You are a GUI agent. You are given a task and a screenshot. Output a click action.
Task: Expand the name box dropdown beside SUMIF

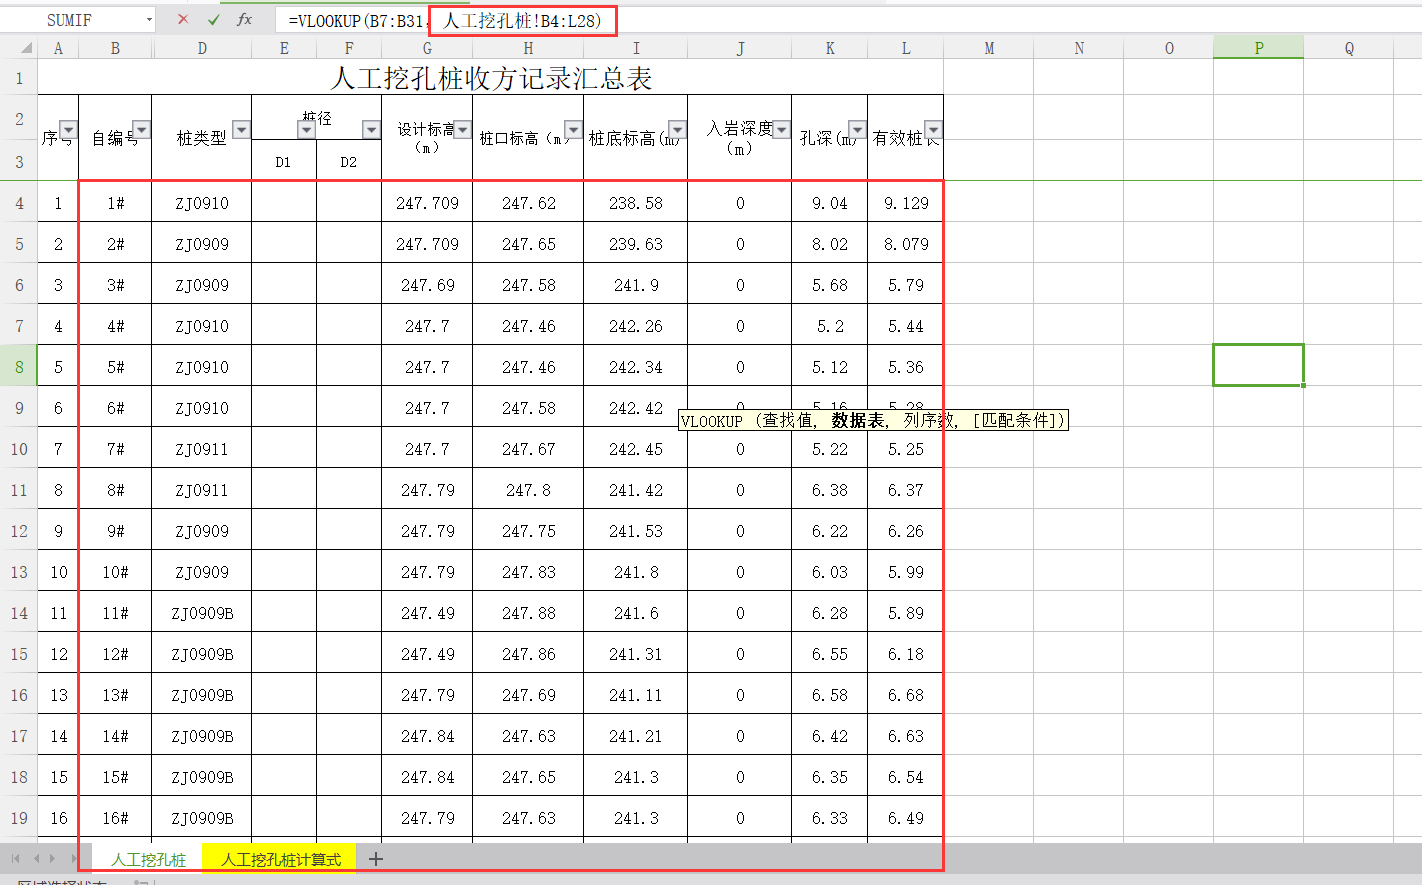[x=149, y=20]
